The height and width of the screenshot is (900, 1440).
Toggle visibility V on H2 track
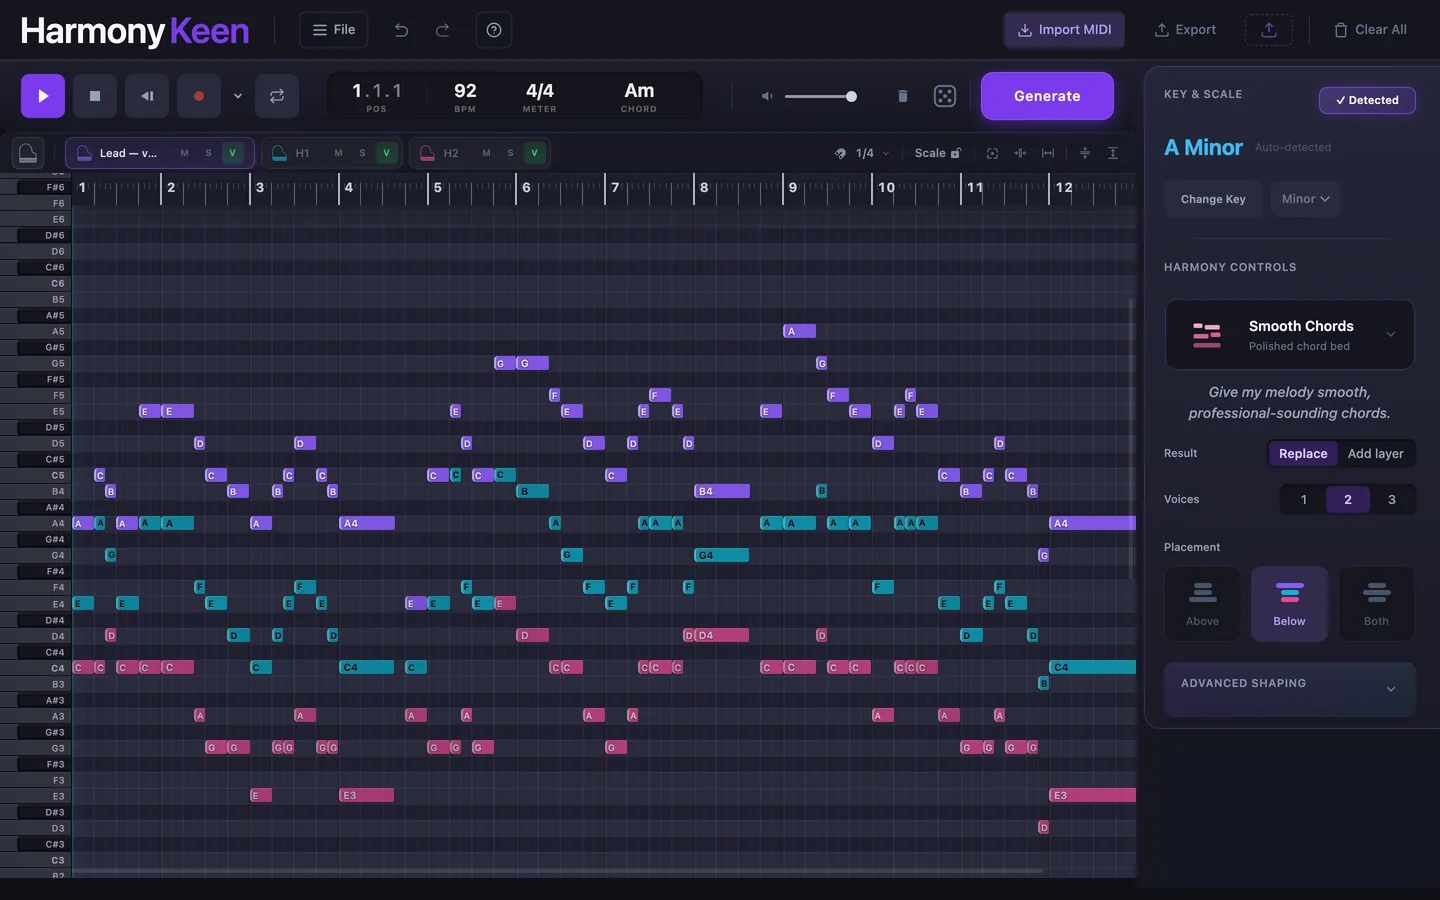[535, 153]
